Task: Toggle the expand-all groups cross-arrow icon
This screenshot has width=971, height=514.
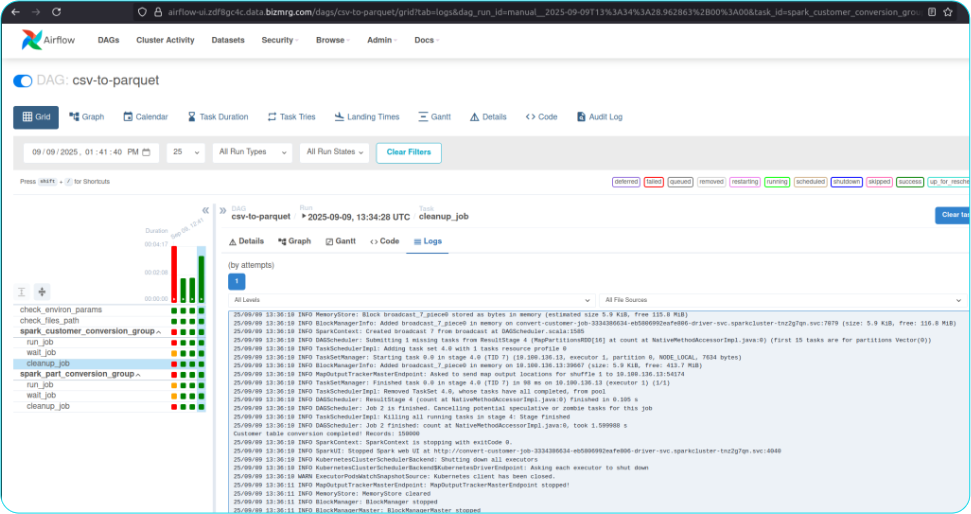Action: 42,292
